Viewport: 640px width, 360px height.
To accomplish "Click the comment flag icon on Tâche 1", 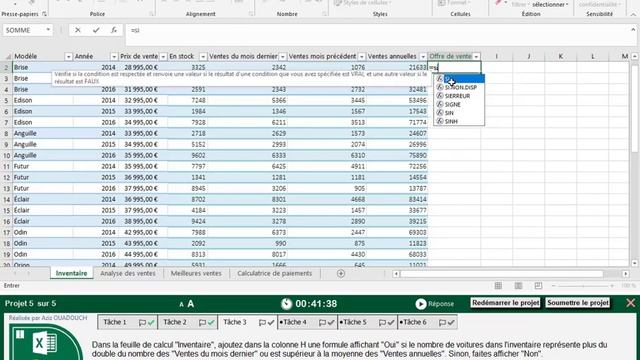I will tap(142, 322).
